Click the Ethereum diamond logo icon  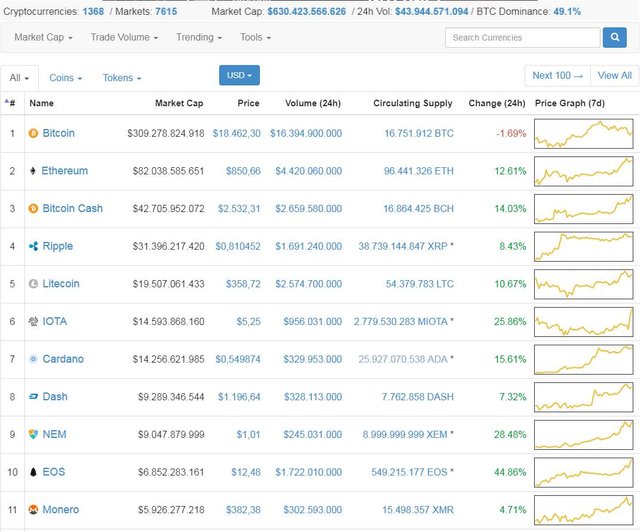tap(33, 171)
